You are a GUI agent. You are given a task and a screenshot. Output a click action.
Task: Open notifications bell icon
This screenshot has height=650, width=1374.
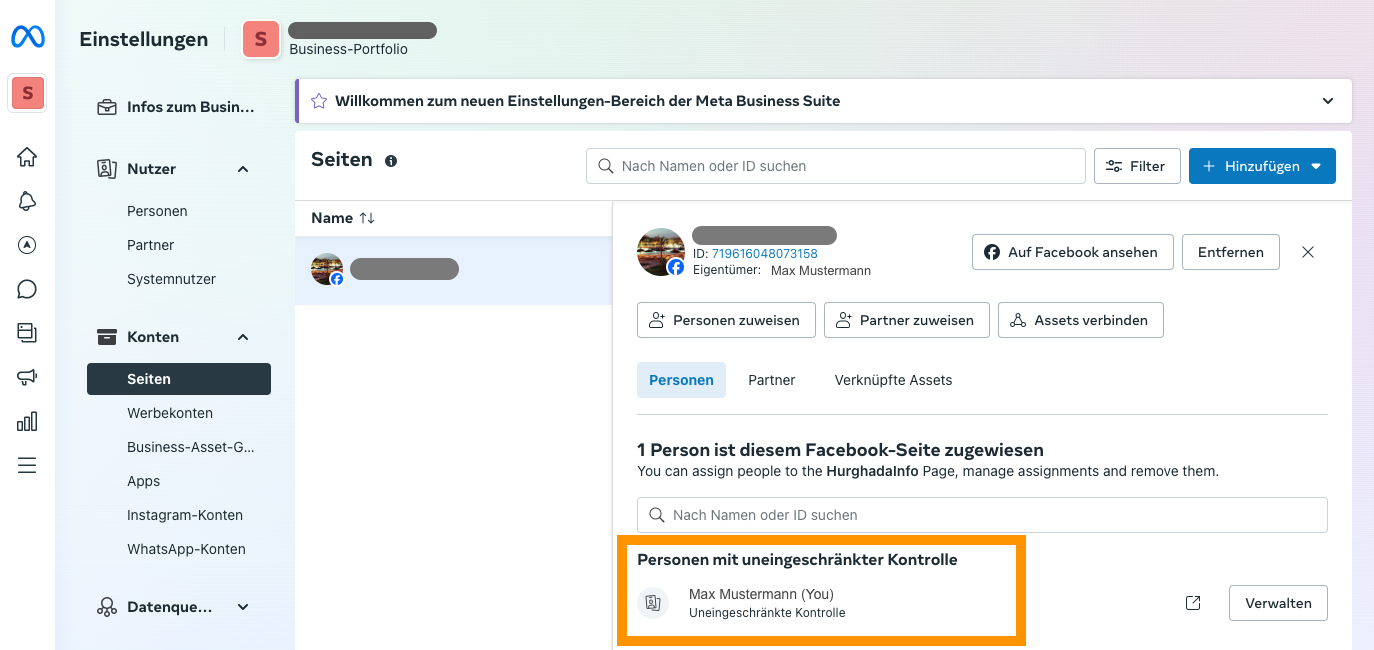27,201
